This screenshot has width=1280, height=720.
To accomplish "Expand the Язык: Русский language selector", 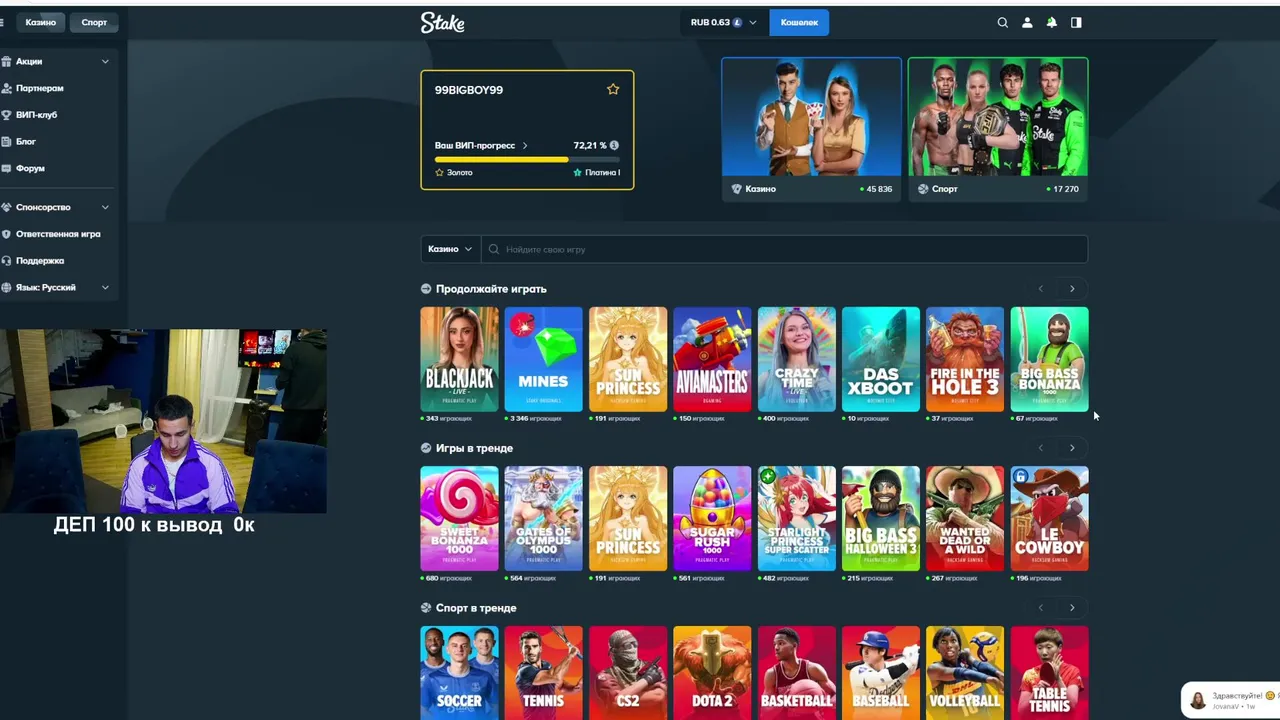I will click(x=105, y=287).
